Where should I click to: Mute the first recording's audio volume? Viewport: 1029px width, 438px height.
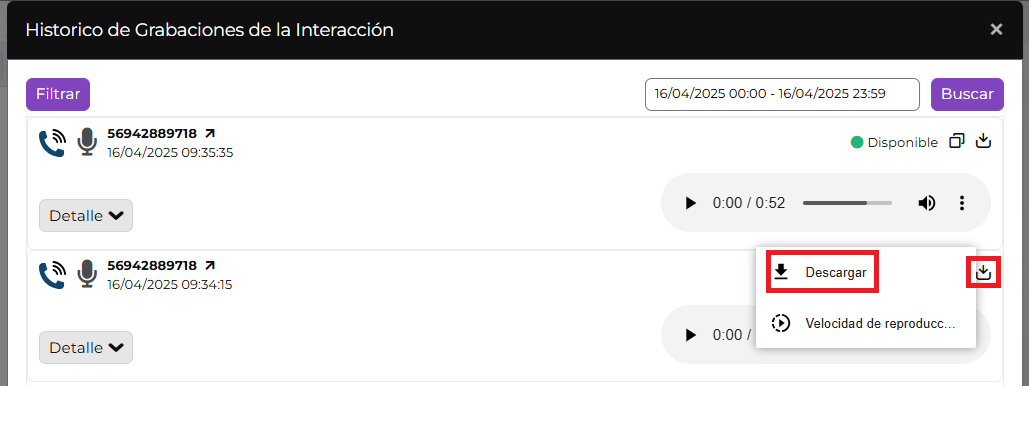tap(927, 203)
